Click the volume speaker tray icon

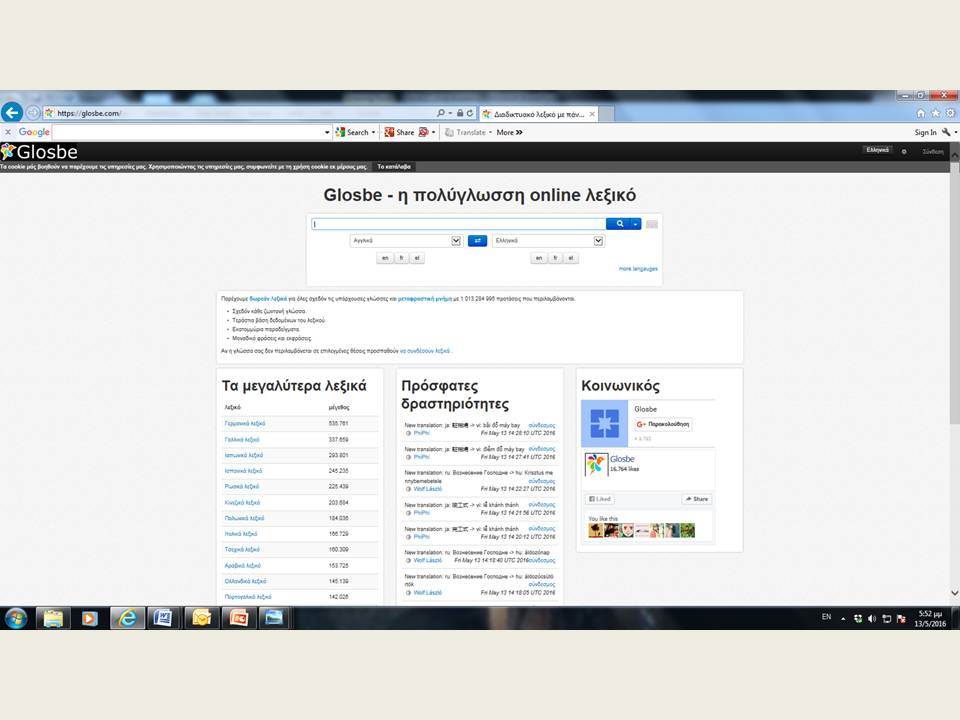pos(872,619)
